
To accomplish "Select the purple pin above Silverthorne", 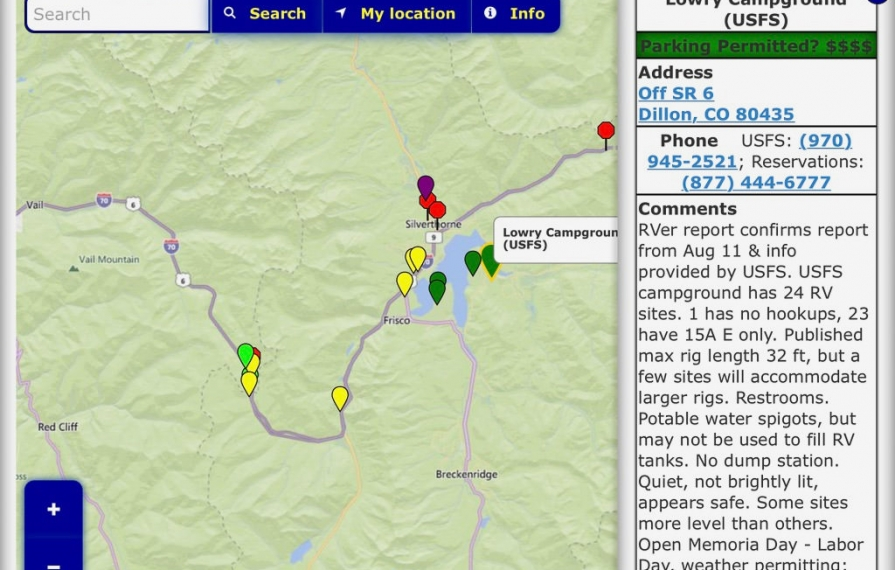I will 425,185.
